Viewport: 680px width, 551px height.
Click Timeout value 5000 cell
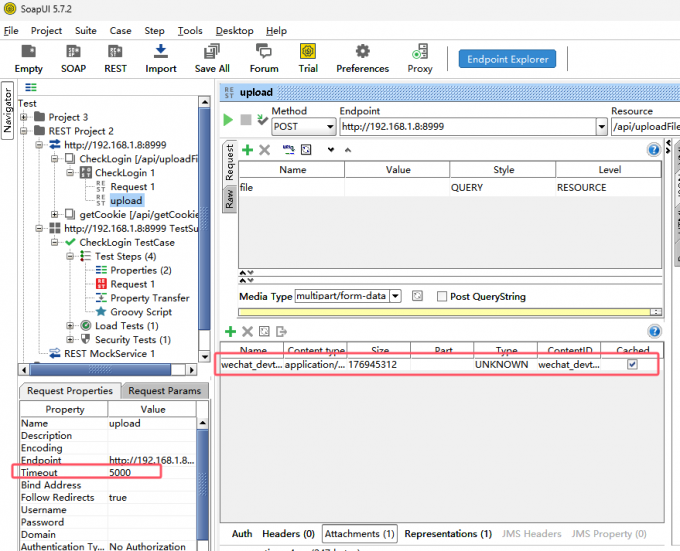152,473
